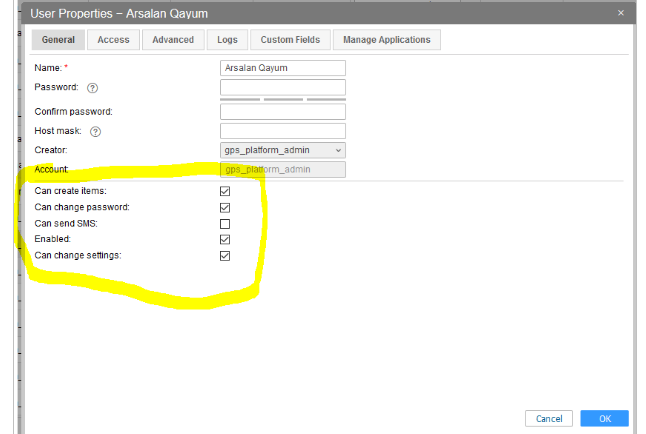Switch to the General tab
The width and height of the screenshot is (646, 434).
point(59,40)
